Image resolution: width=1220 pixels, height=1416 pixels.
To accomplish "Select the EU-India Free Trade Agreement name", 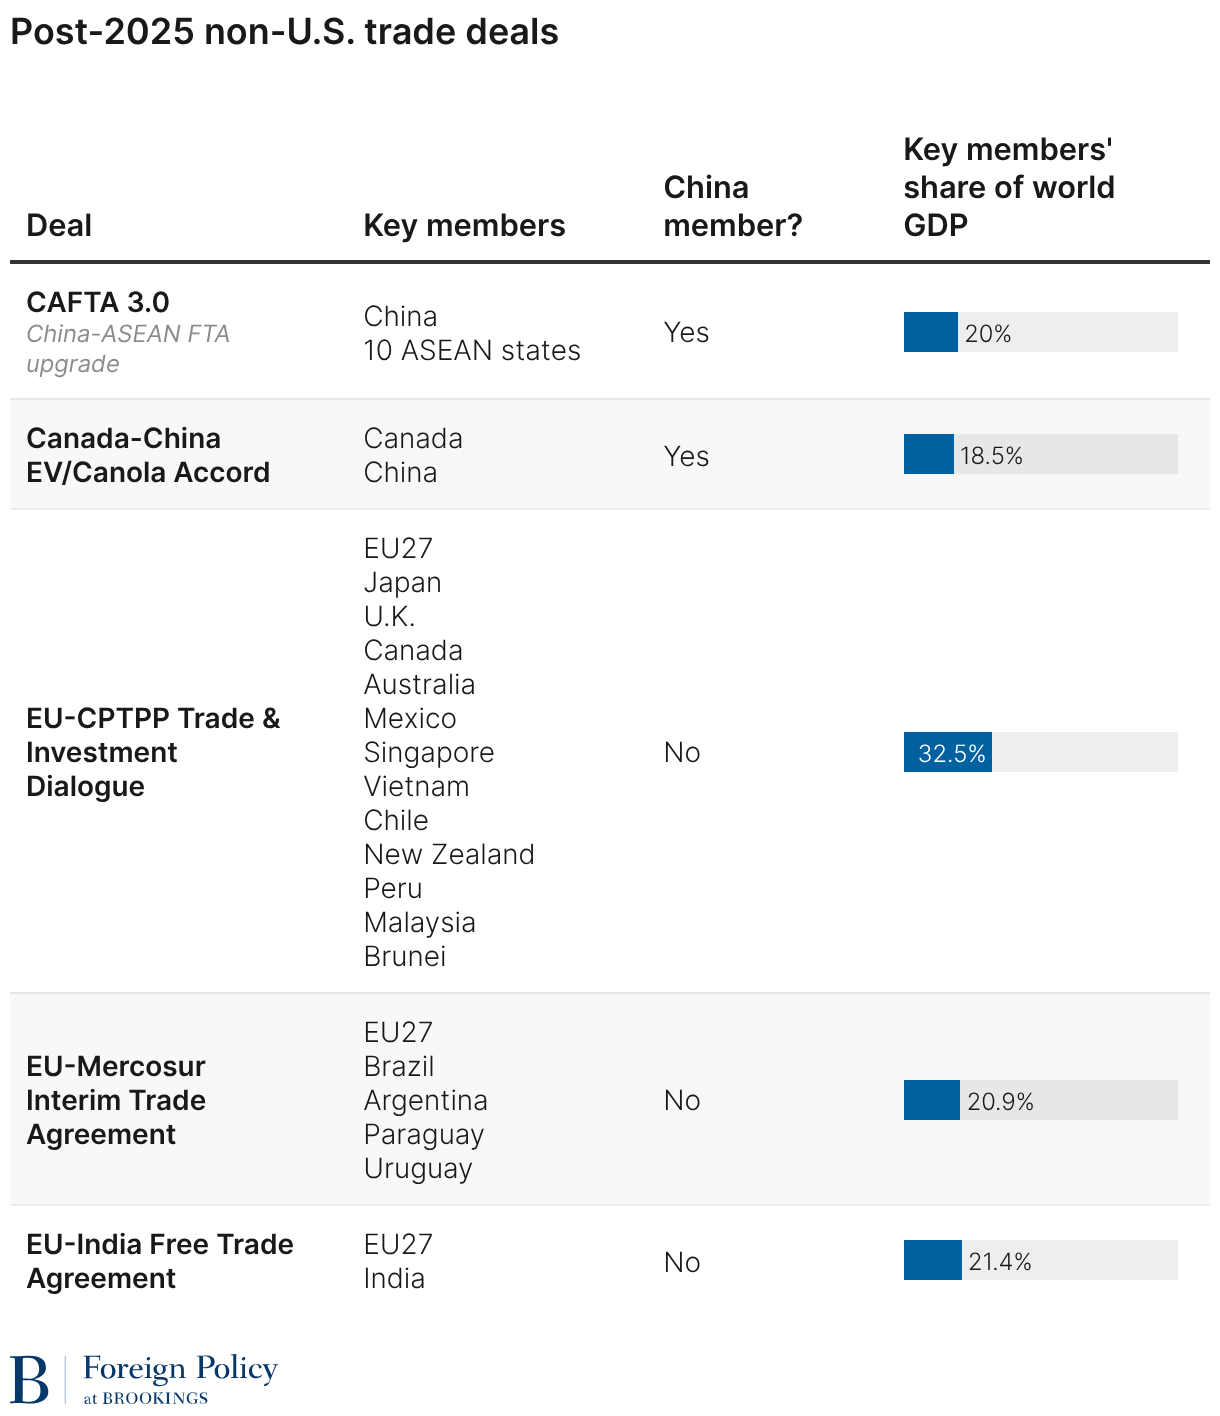I will (160, 1261).
